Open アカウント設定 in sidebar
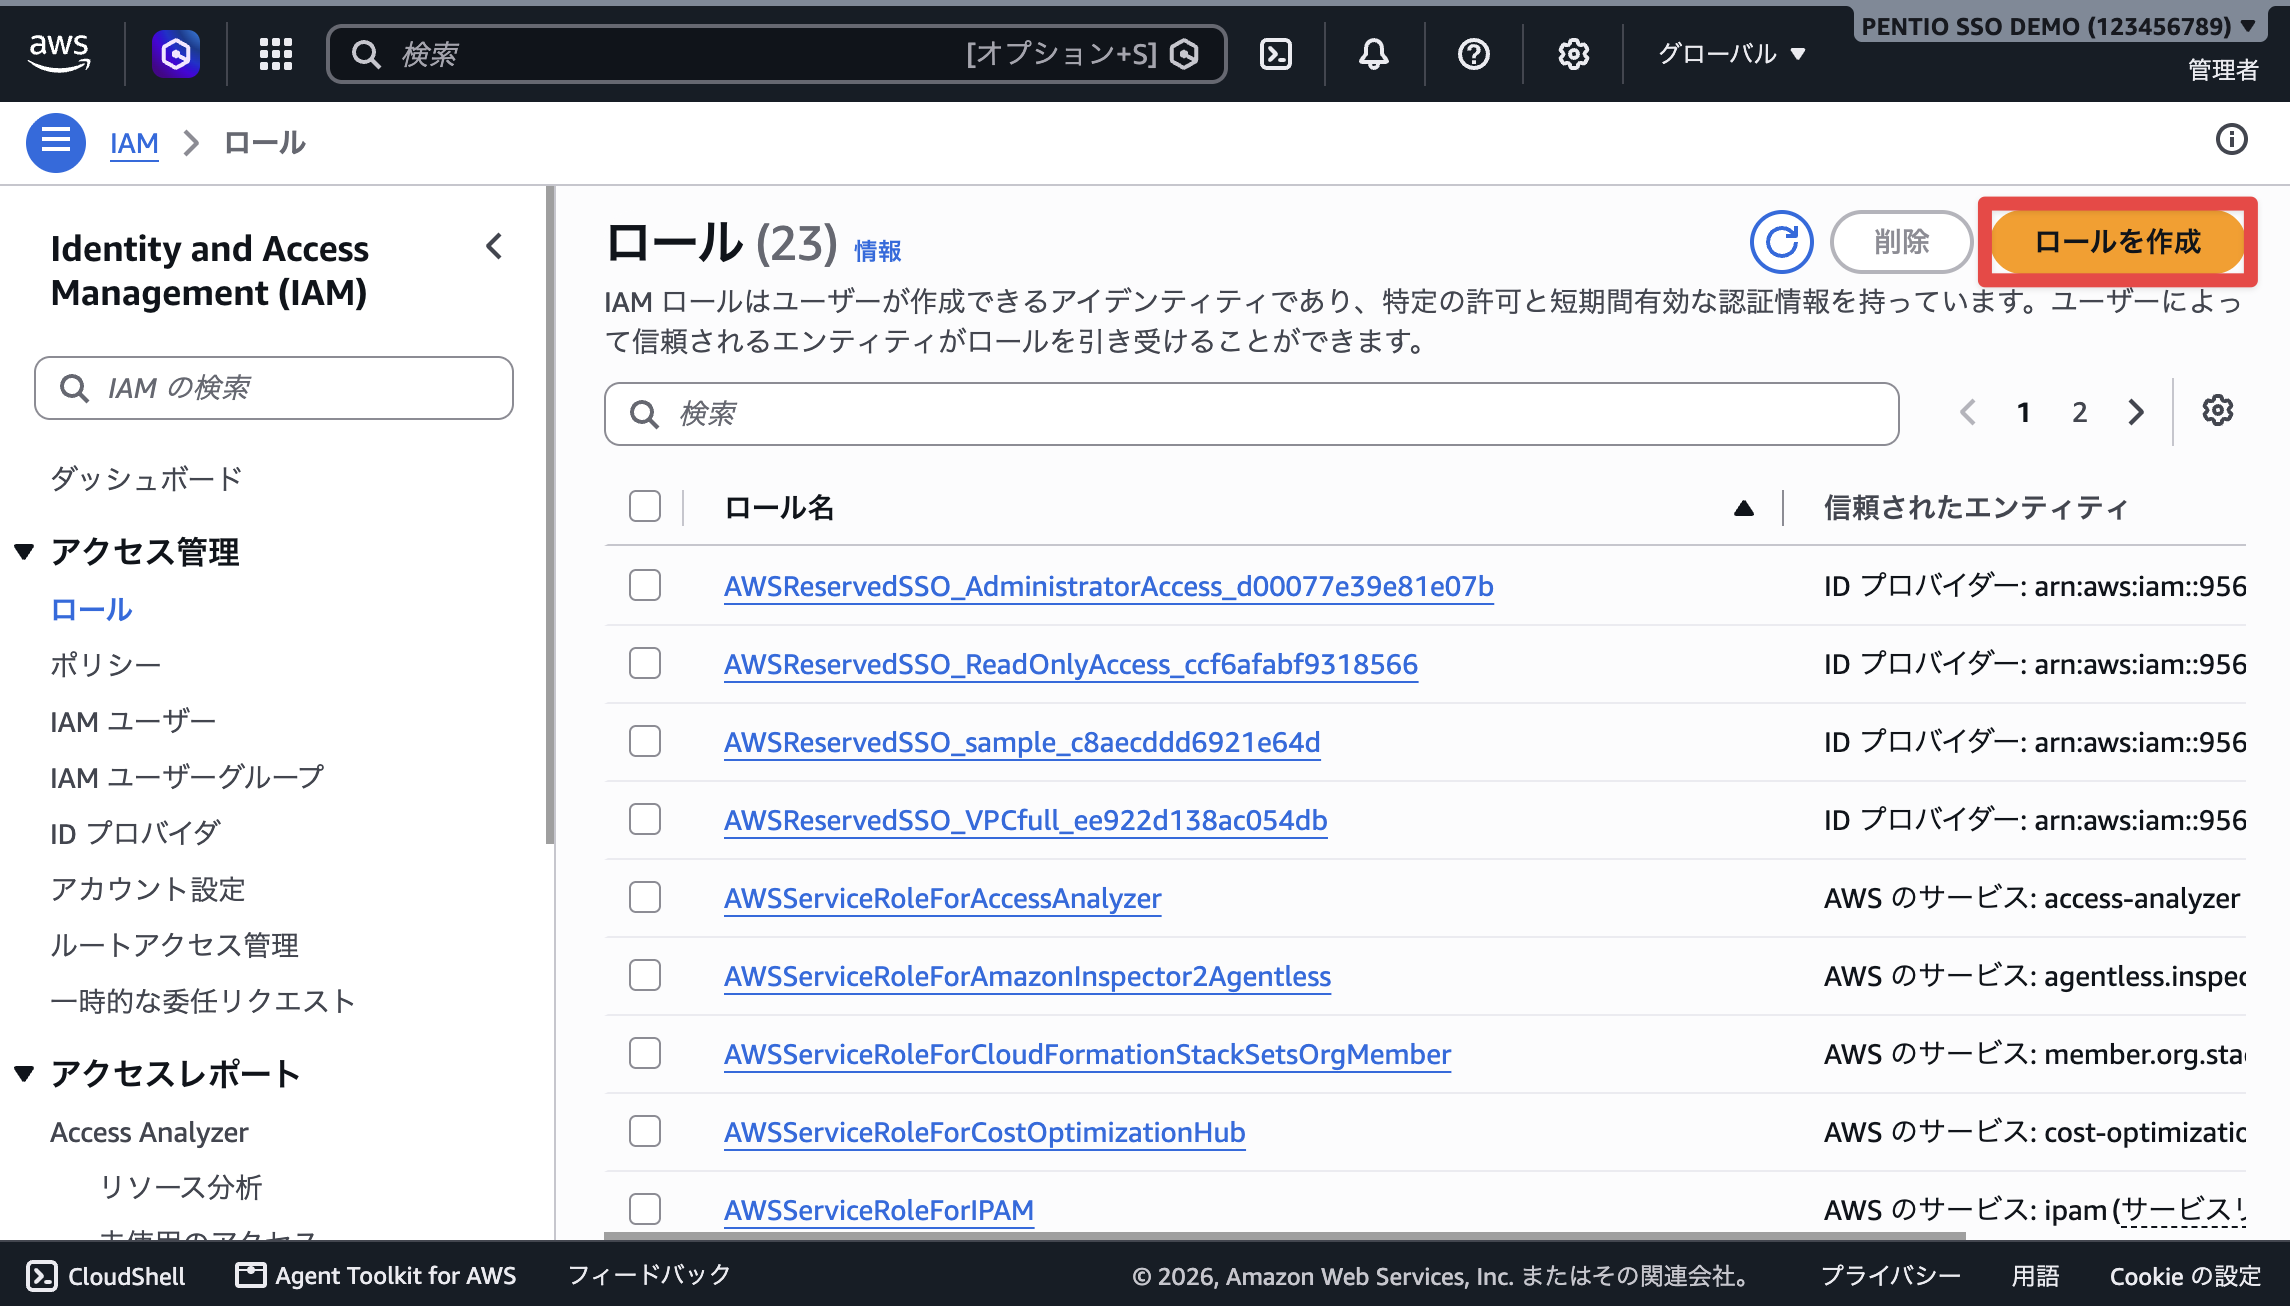The width and height of the screenshot is (2290, 1306). pyautogui.click(x=148, y=889)
